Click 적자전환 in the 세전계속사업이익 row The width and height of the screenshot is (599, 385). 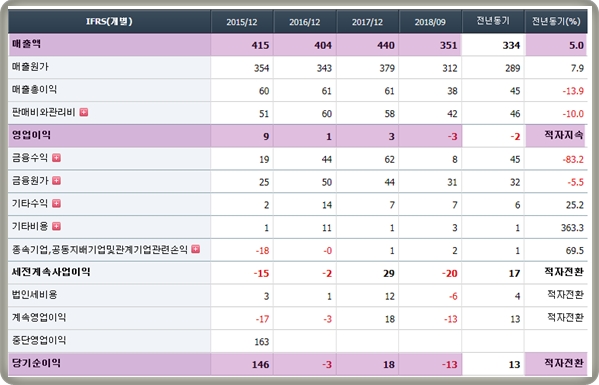pyautogui.click(x=564, y=272)
